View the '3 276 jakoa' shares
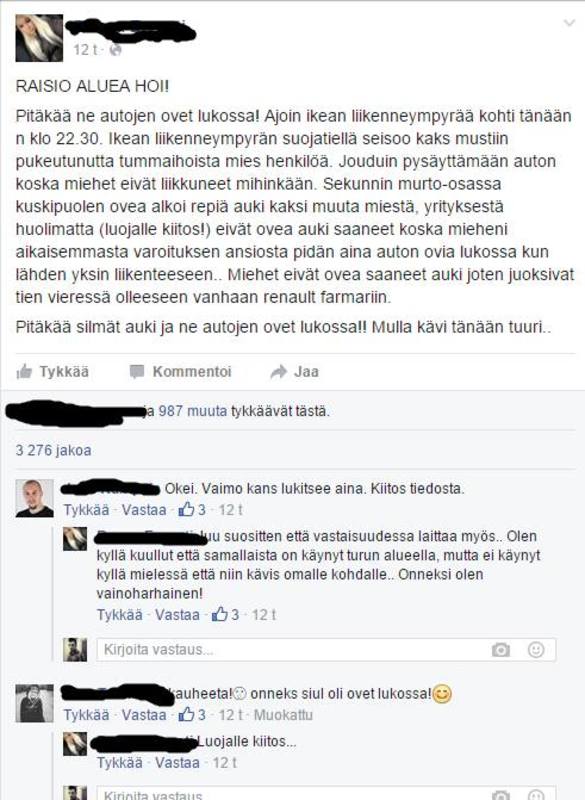 [54, 451]
